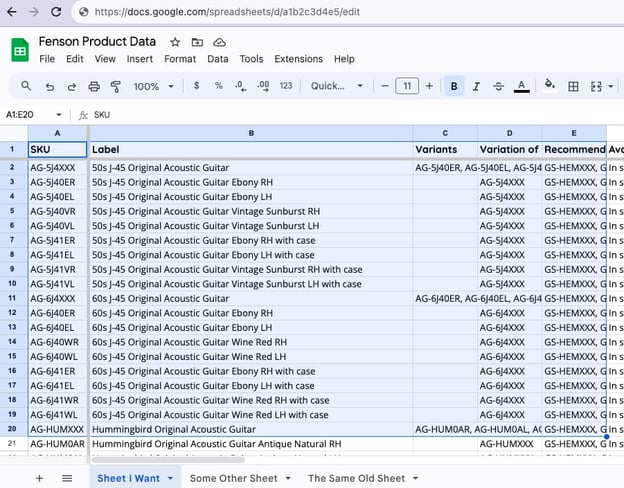Click the browser address bar URL

click(227, 12)
